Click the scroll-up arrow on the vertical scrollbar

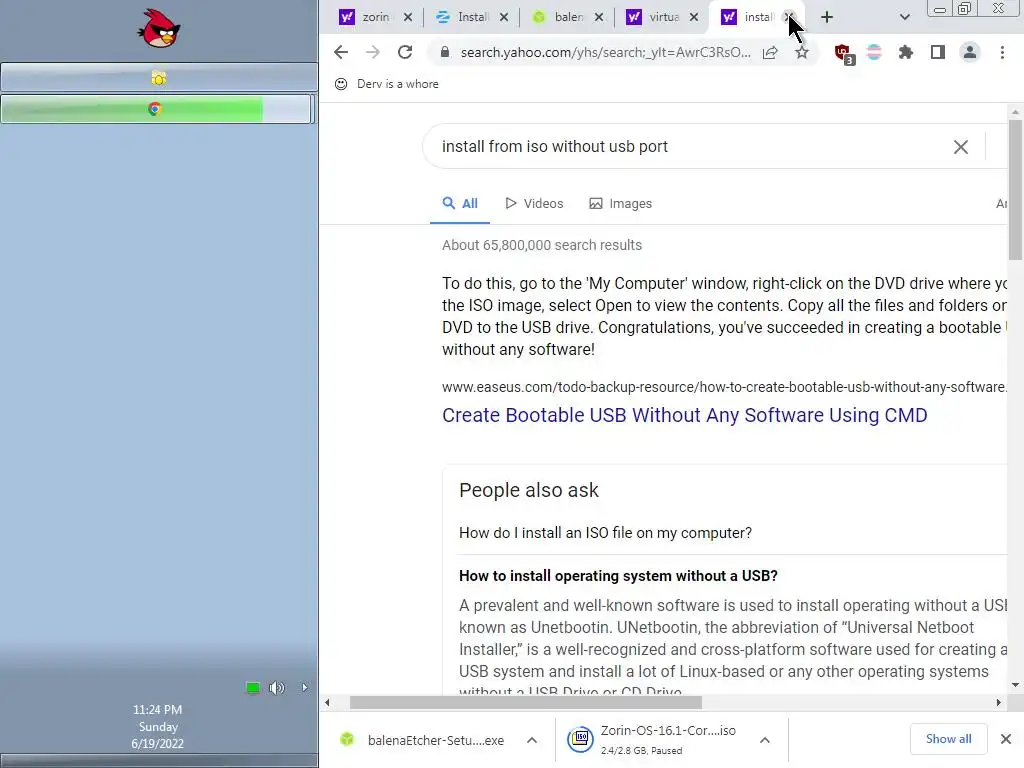(x=1015, y=112)
